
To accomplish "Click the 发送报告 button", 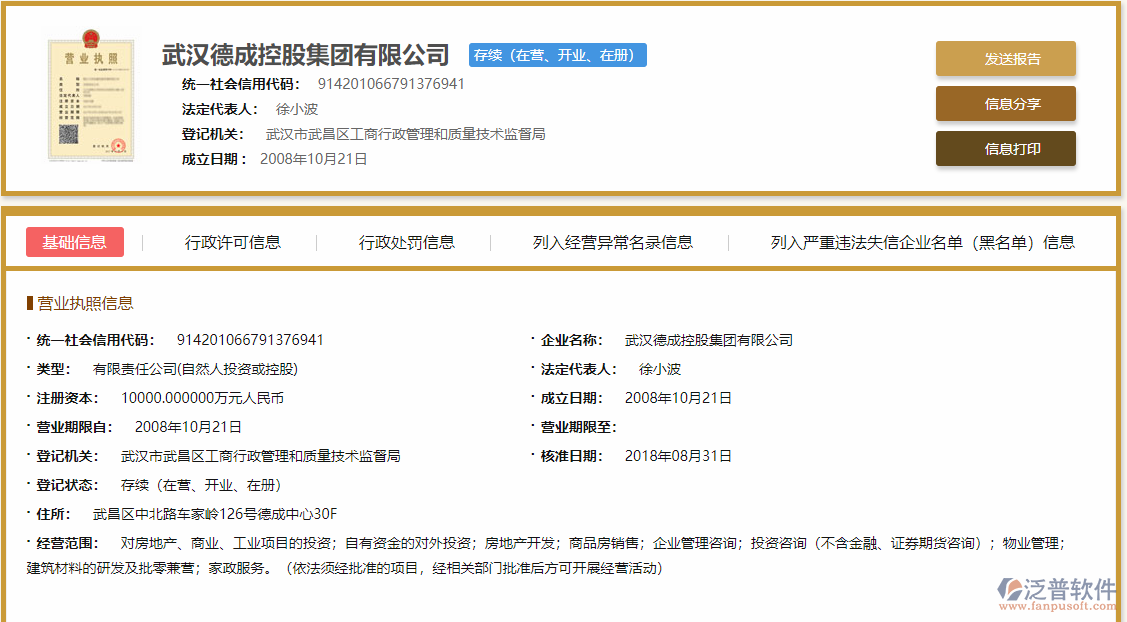I will (x=1005, y=59).
